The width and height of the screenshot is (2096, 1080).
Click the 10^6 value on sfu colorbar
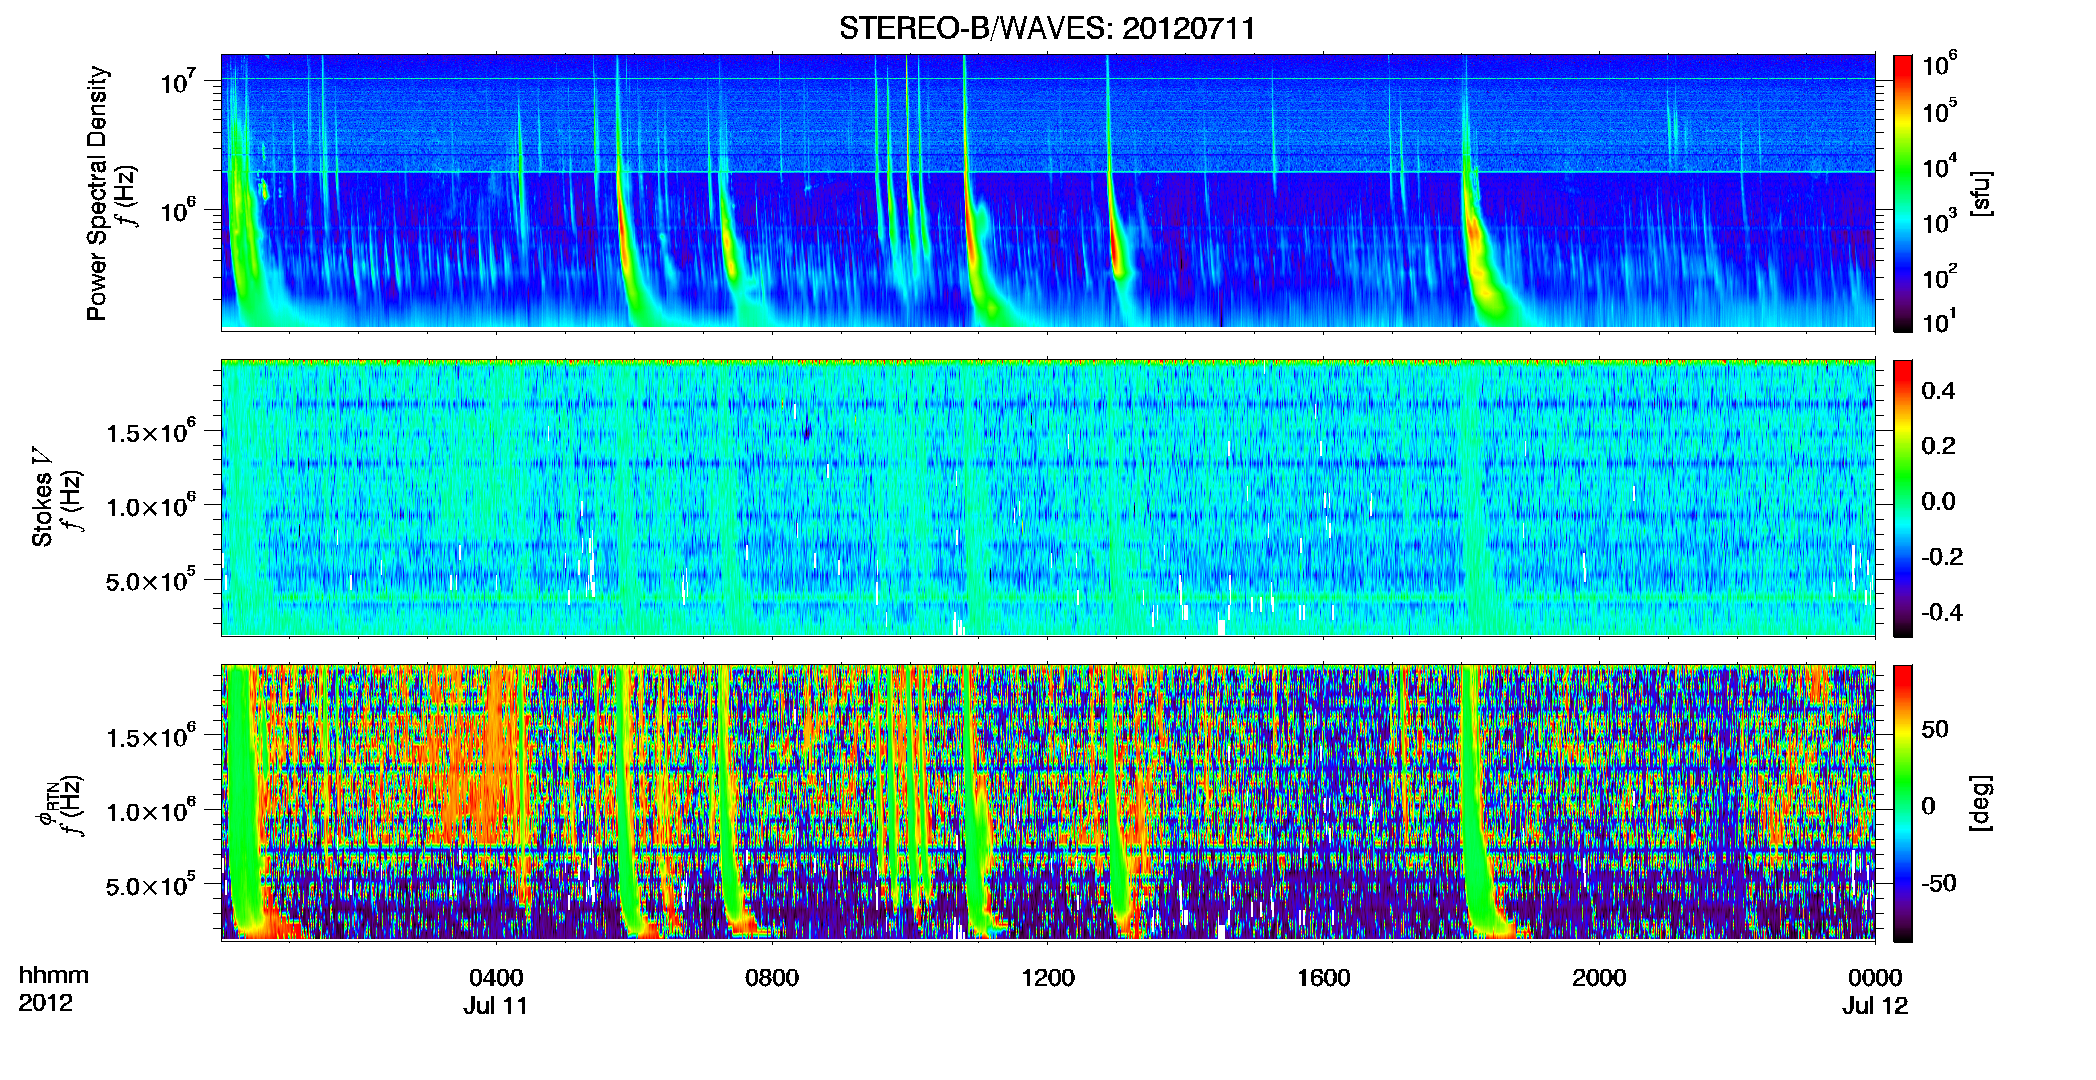click(x=1940, y=65)
